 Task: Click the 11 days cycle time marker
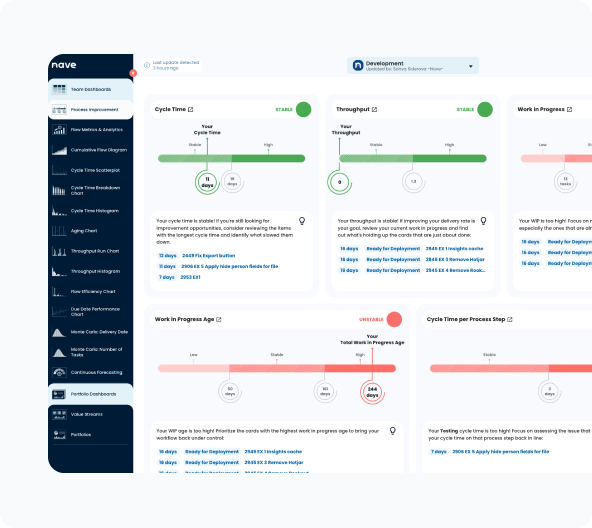coord(207,182)
